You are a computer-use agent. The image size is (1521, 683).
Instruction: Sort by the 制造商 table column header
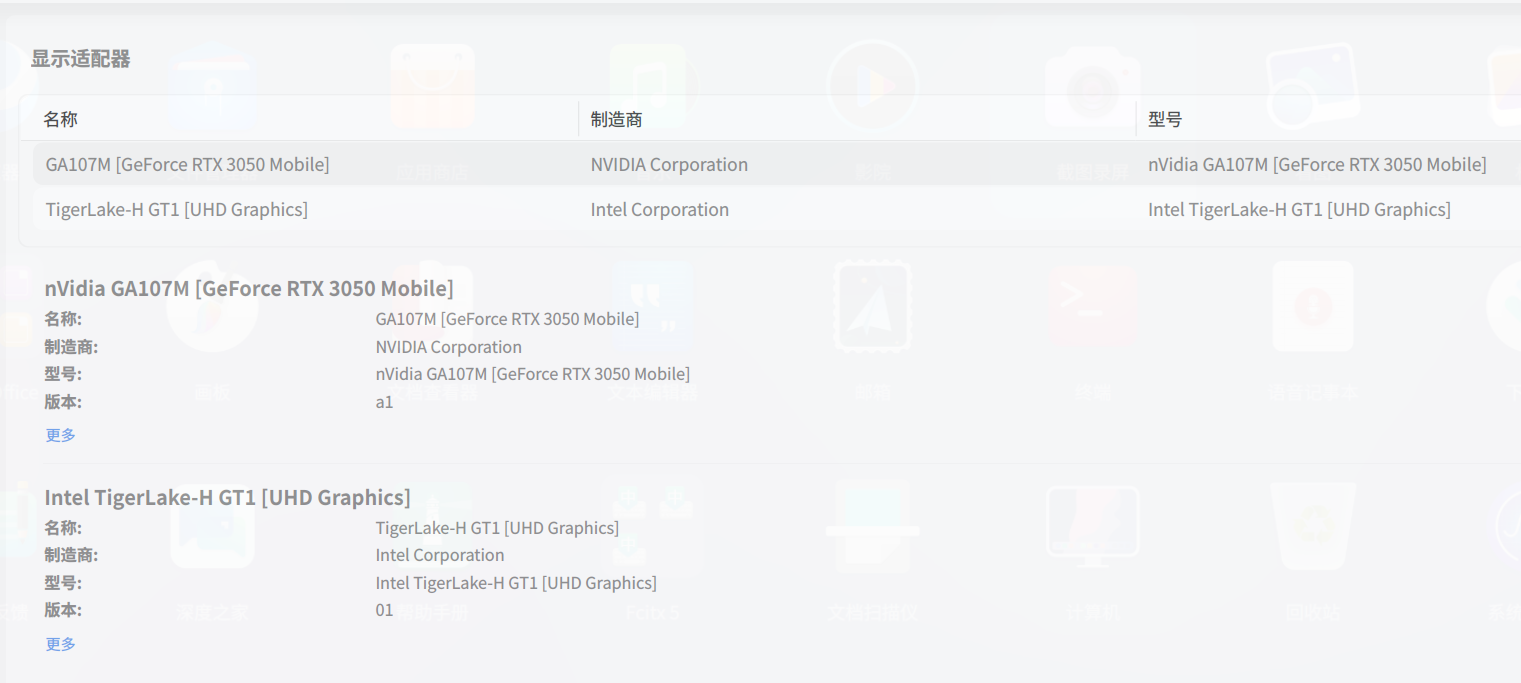tap(616, 119)
